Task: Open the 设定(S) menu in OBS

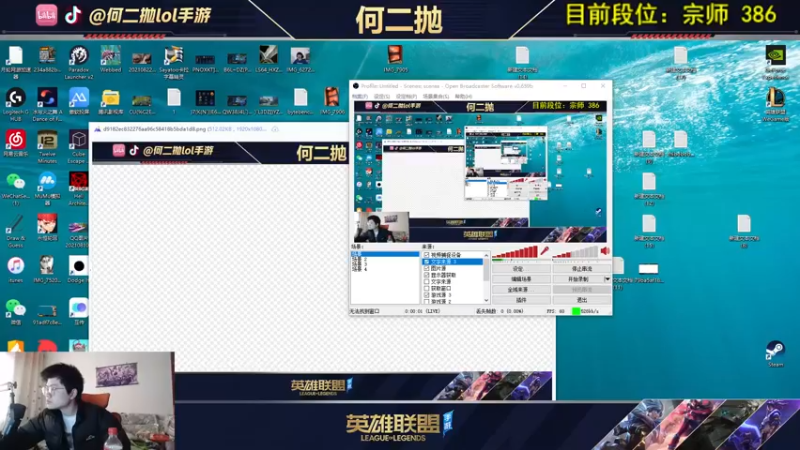Action: click(381, 96)
